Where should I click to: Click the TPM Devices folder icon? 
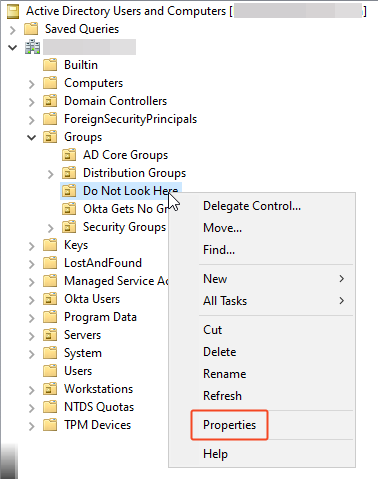point(50,425)
